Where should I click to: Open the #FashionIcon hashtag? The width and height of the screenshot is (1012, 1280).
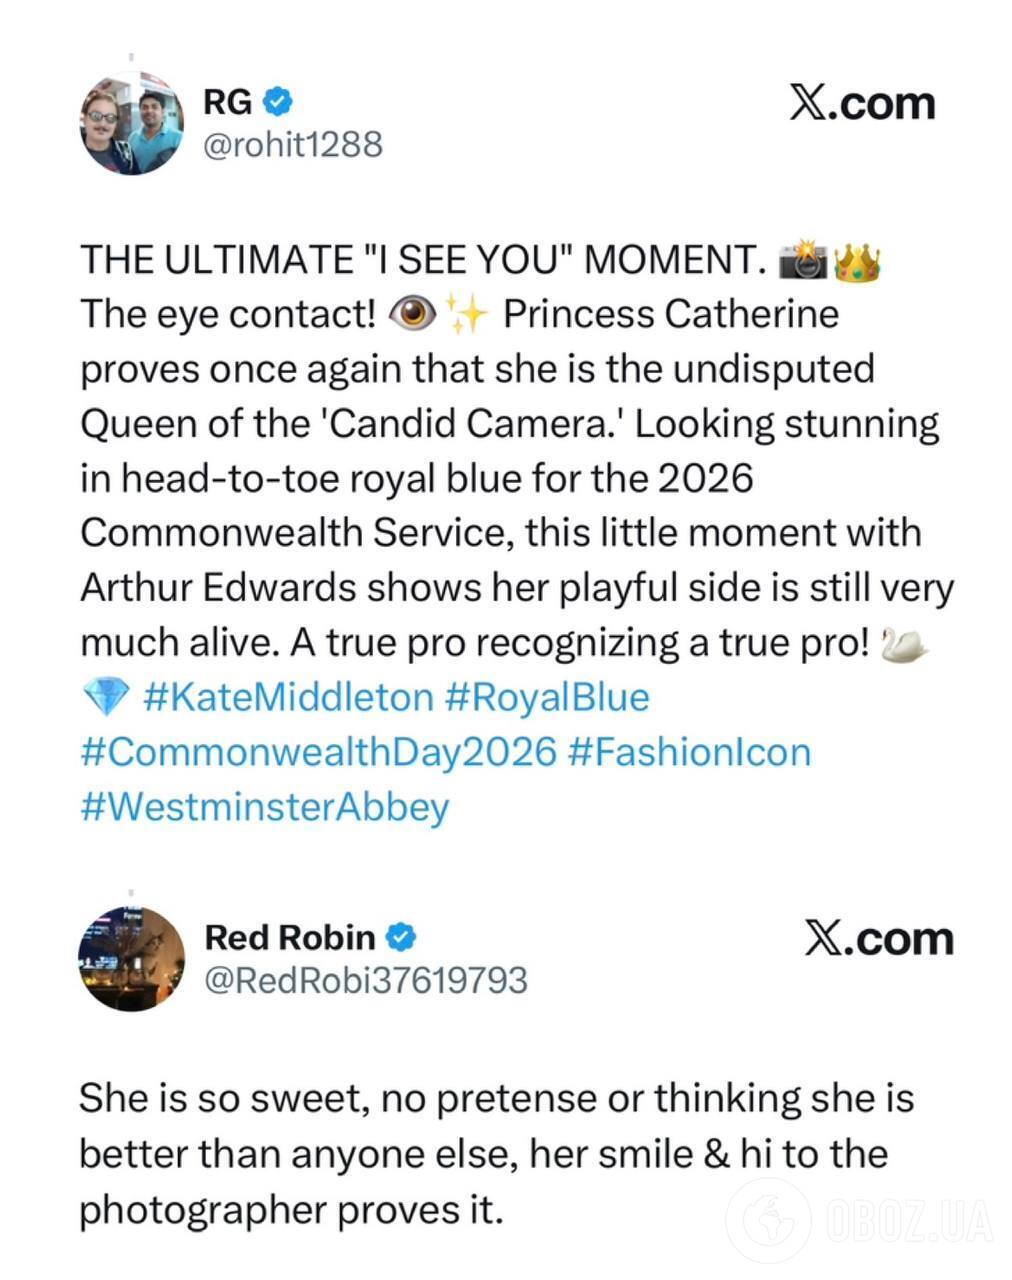tap(688, 752)
